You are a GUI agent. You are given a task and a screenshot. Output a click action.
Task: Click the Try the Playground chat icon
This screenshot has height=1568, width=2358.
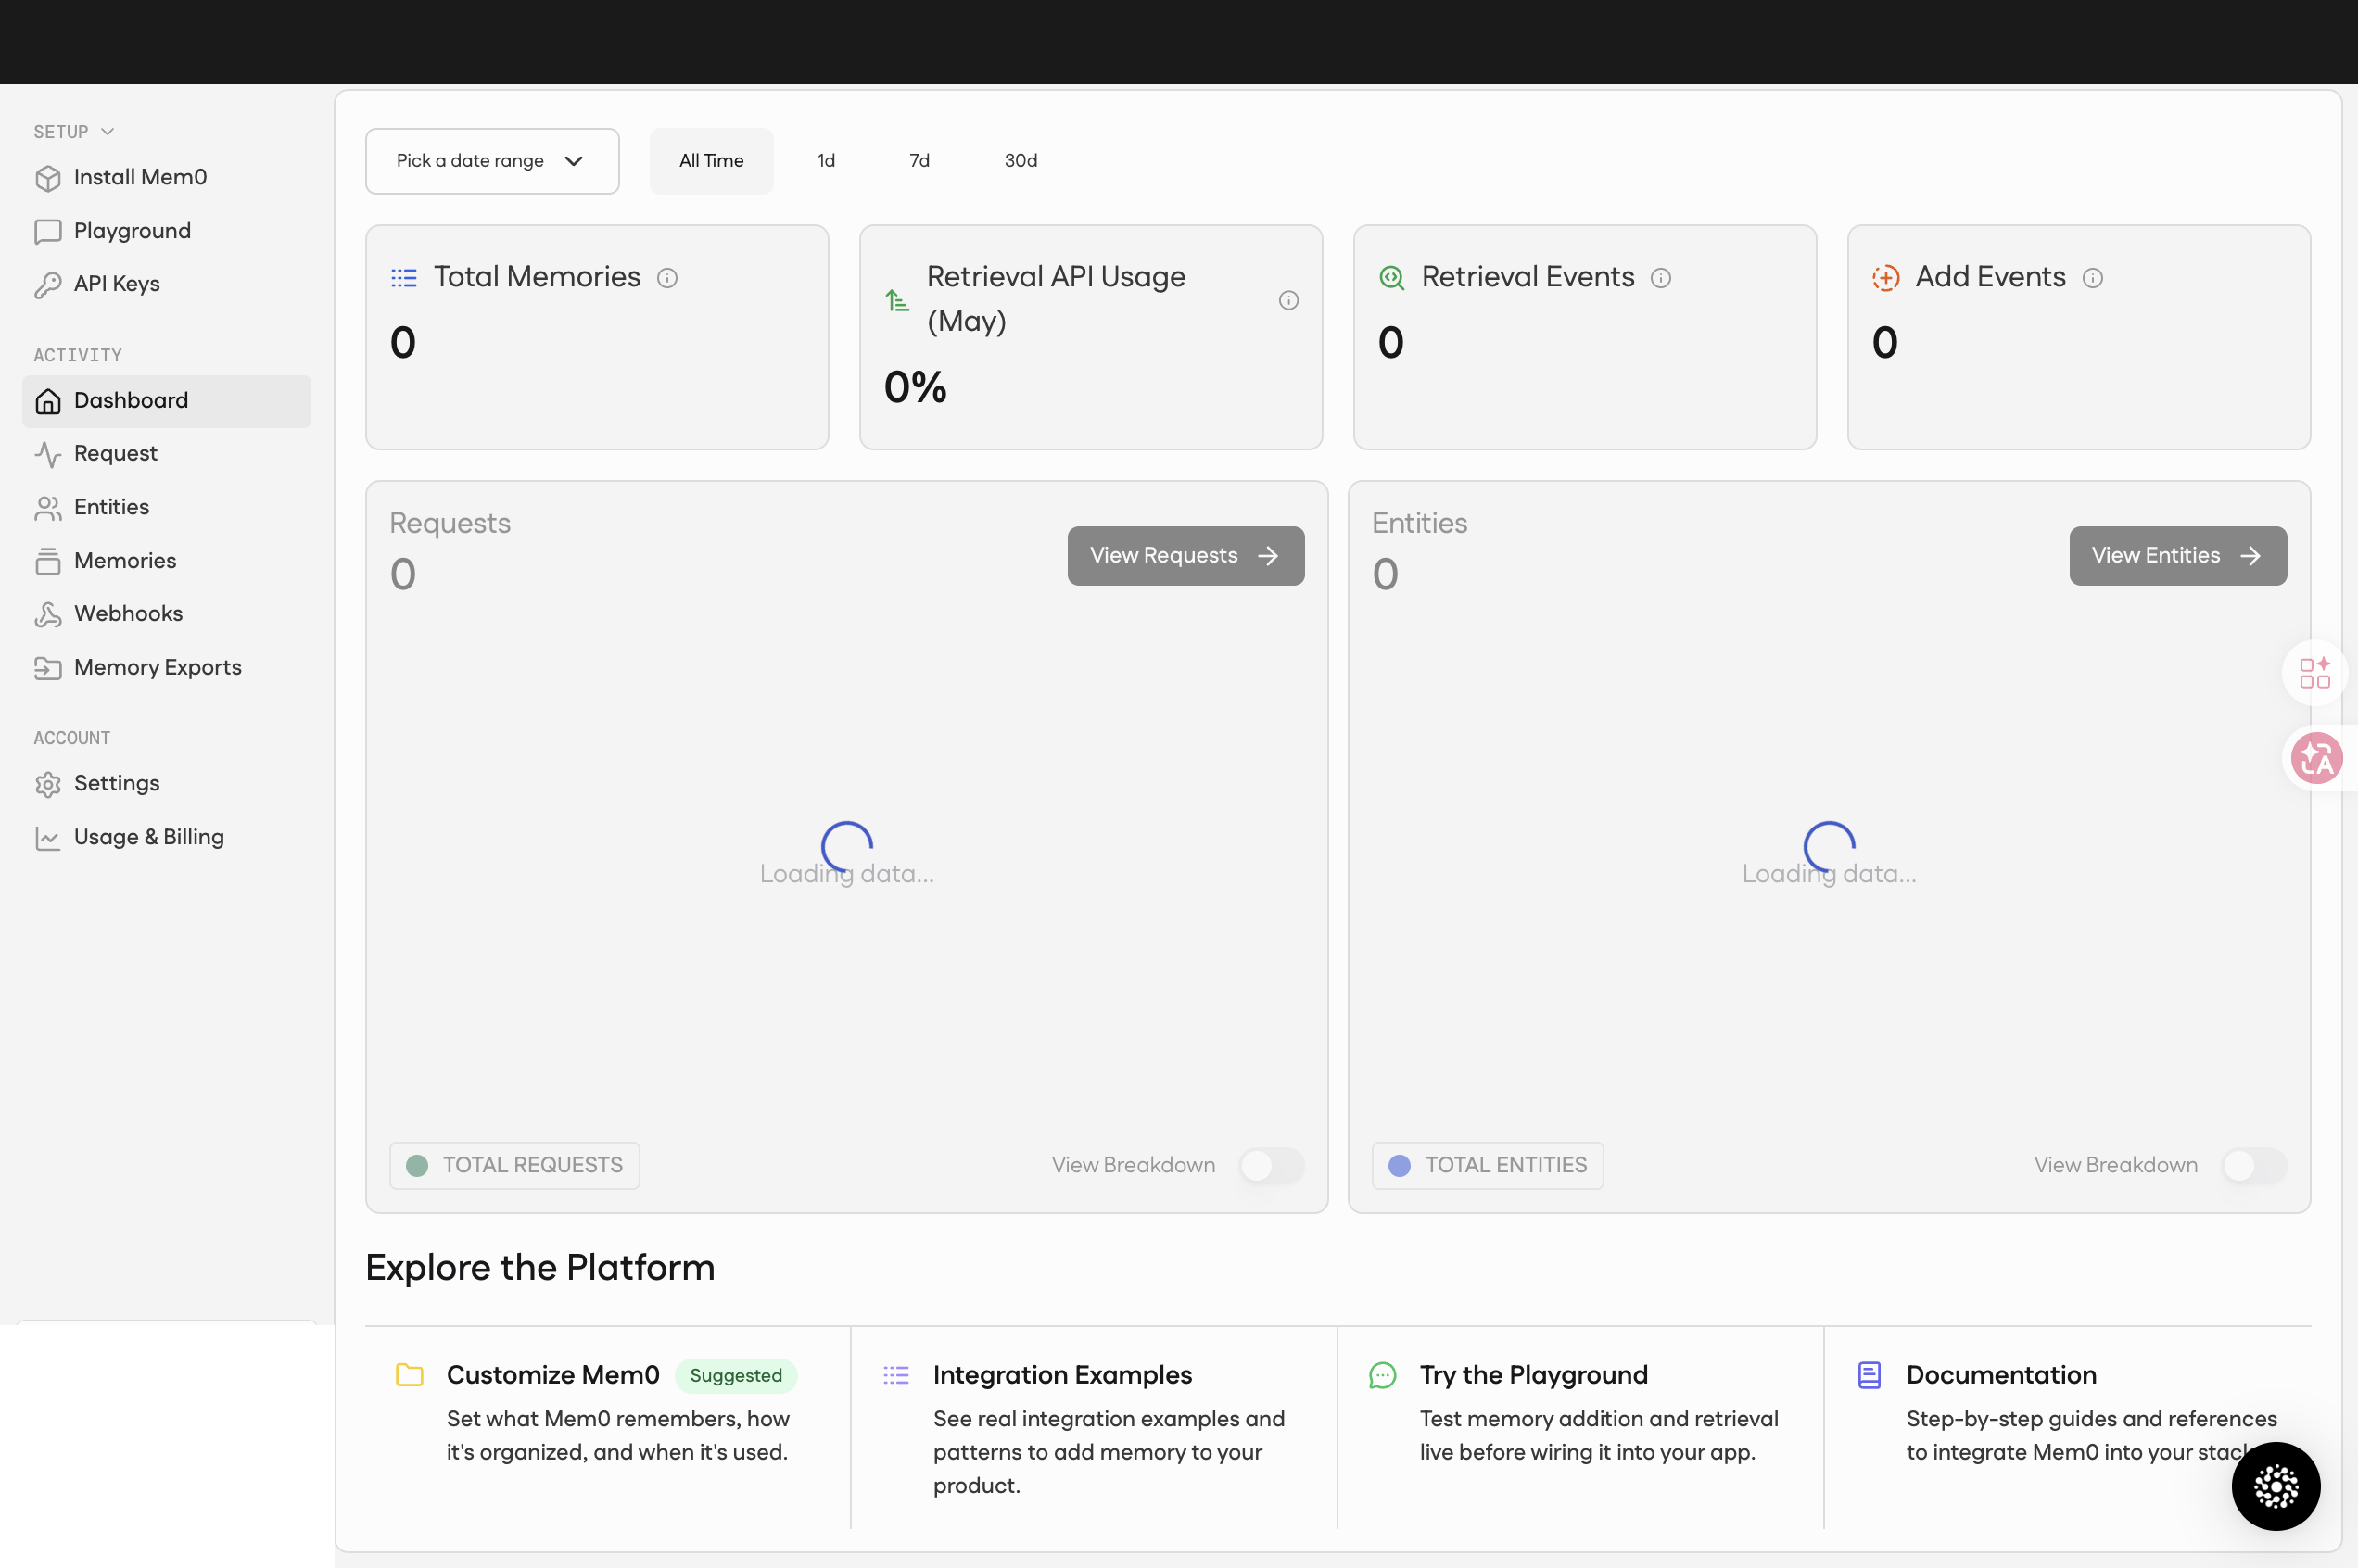pyautogui.click(x=1382, y=1375)
